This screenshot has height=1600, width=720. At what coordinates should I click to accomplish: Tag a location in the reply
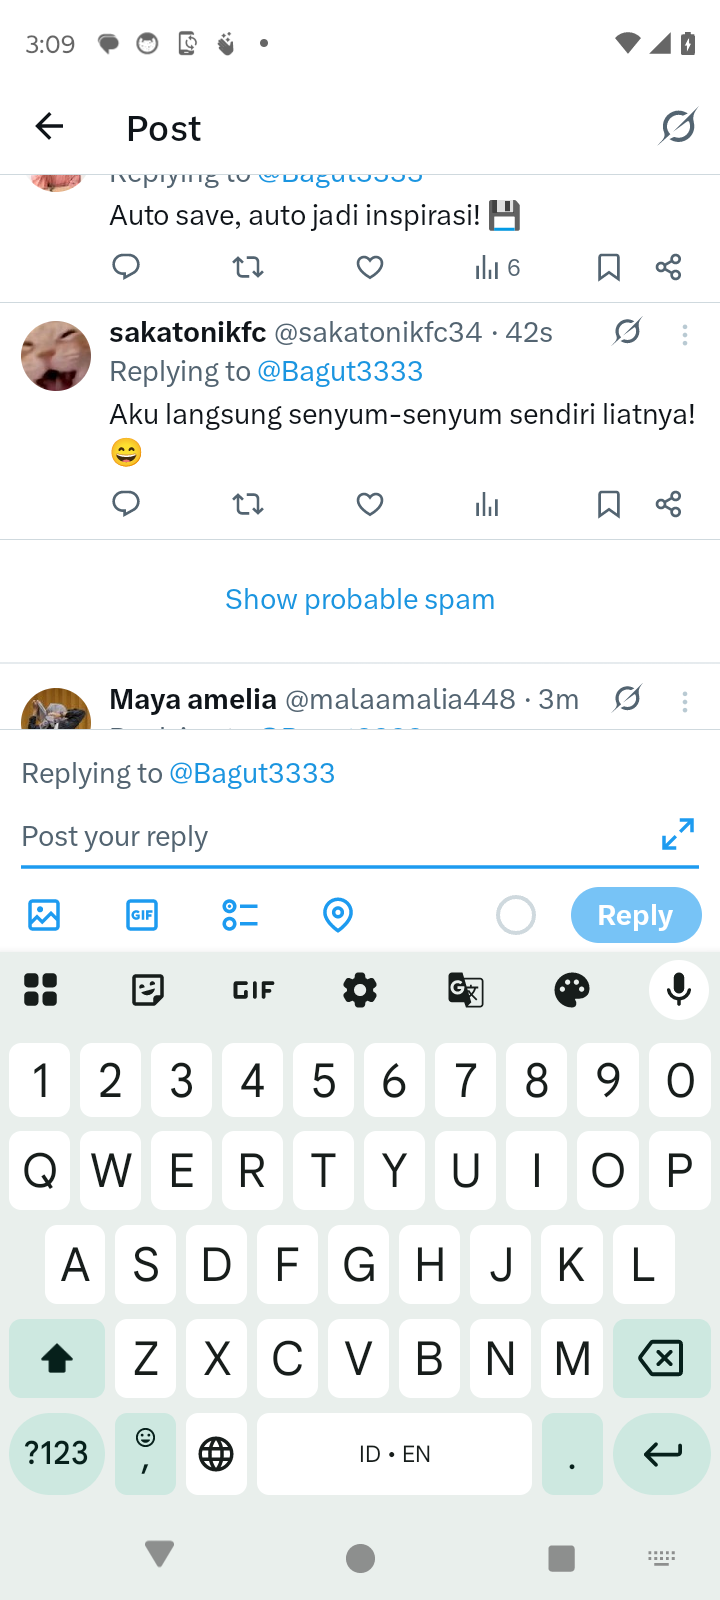point(338,914)
